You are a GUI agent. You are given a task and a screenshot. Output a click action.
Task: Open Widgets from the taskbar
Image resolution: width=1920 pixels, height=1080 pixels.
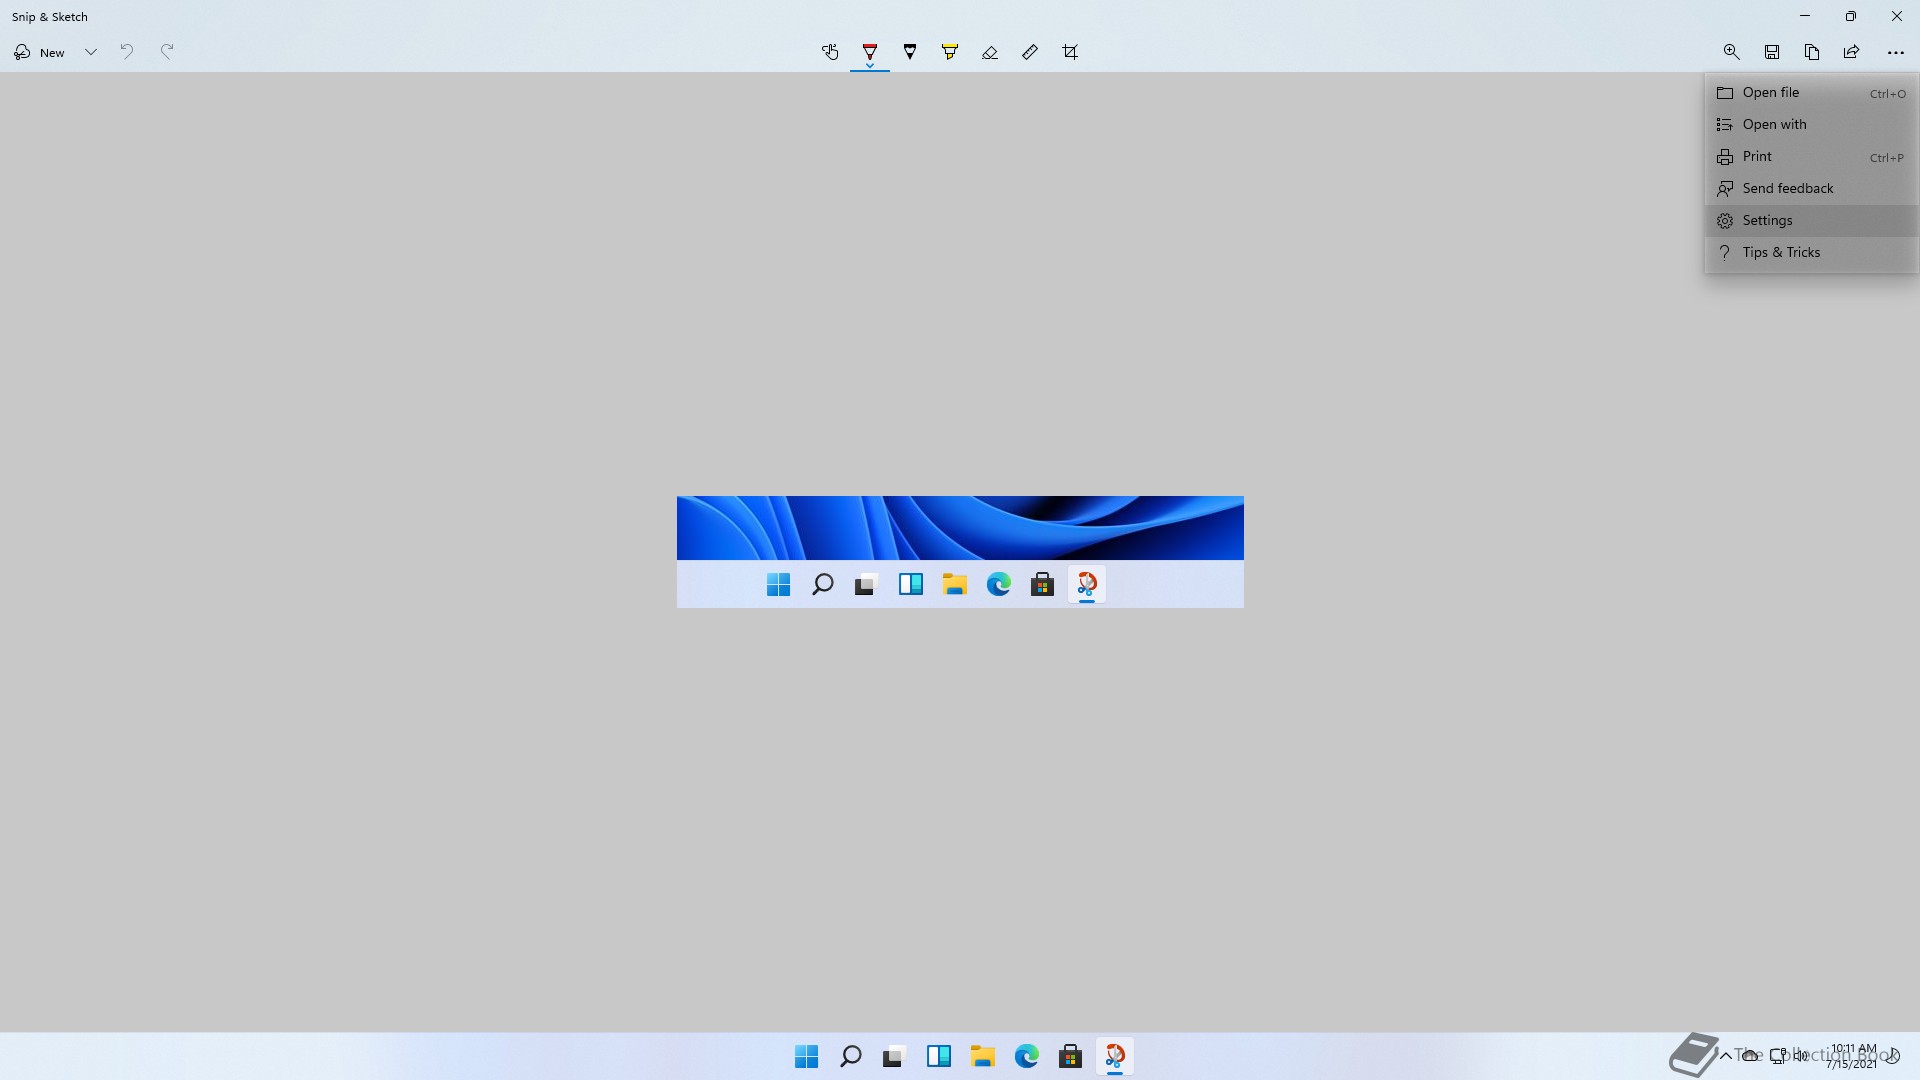tap(938, 1056)
